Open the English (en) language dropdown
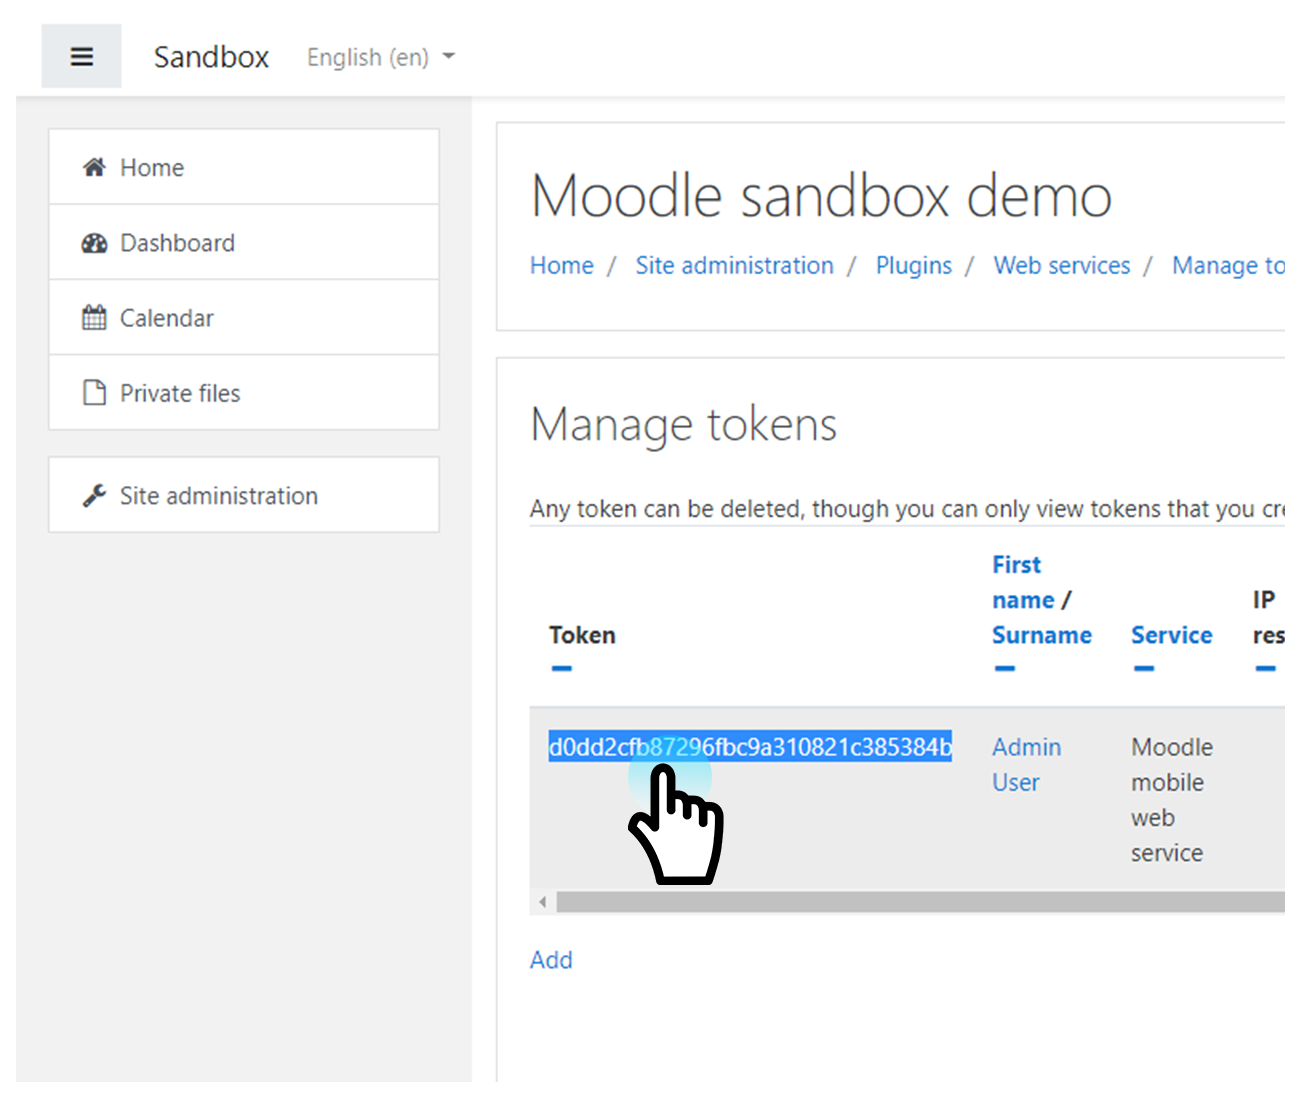Image resolution: width=1300 pixels, height=1100 pixels. [380, 58]
